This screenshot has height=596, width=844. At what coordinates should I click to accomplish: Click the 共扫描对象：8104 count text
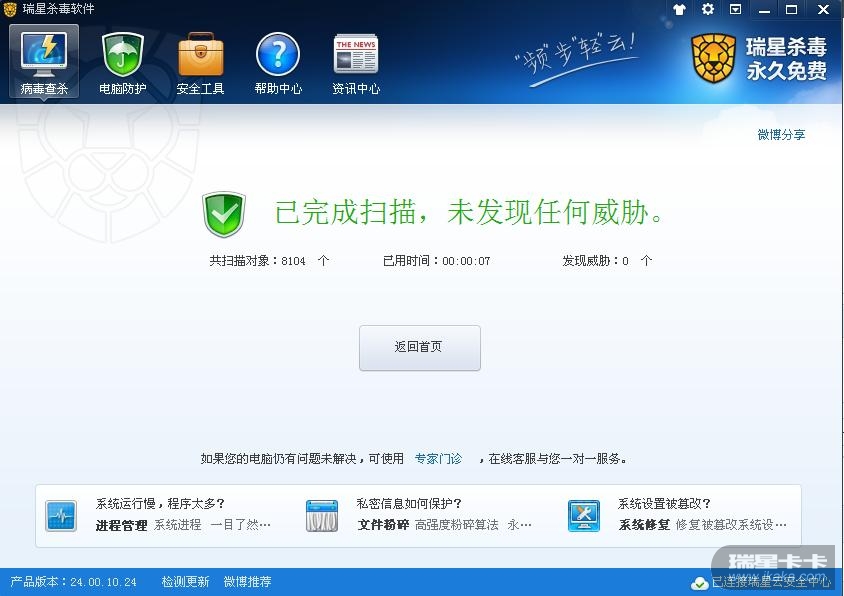(x=269, y=261)
